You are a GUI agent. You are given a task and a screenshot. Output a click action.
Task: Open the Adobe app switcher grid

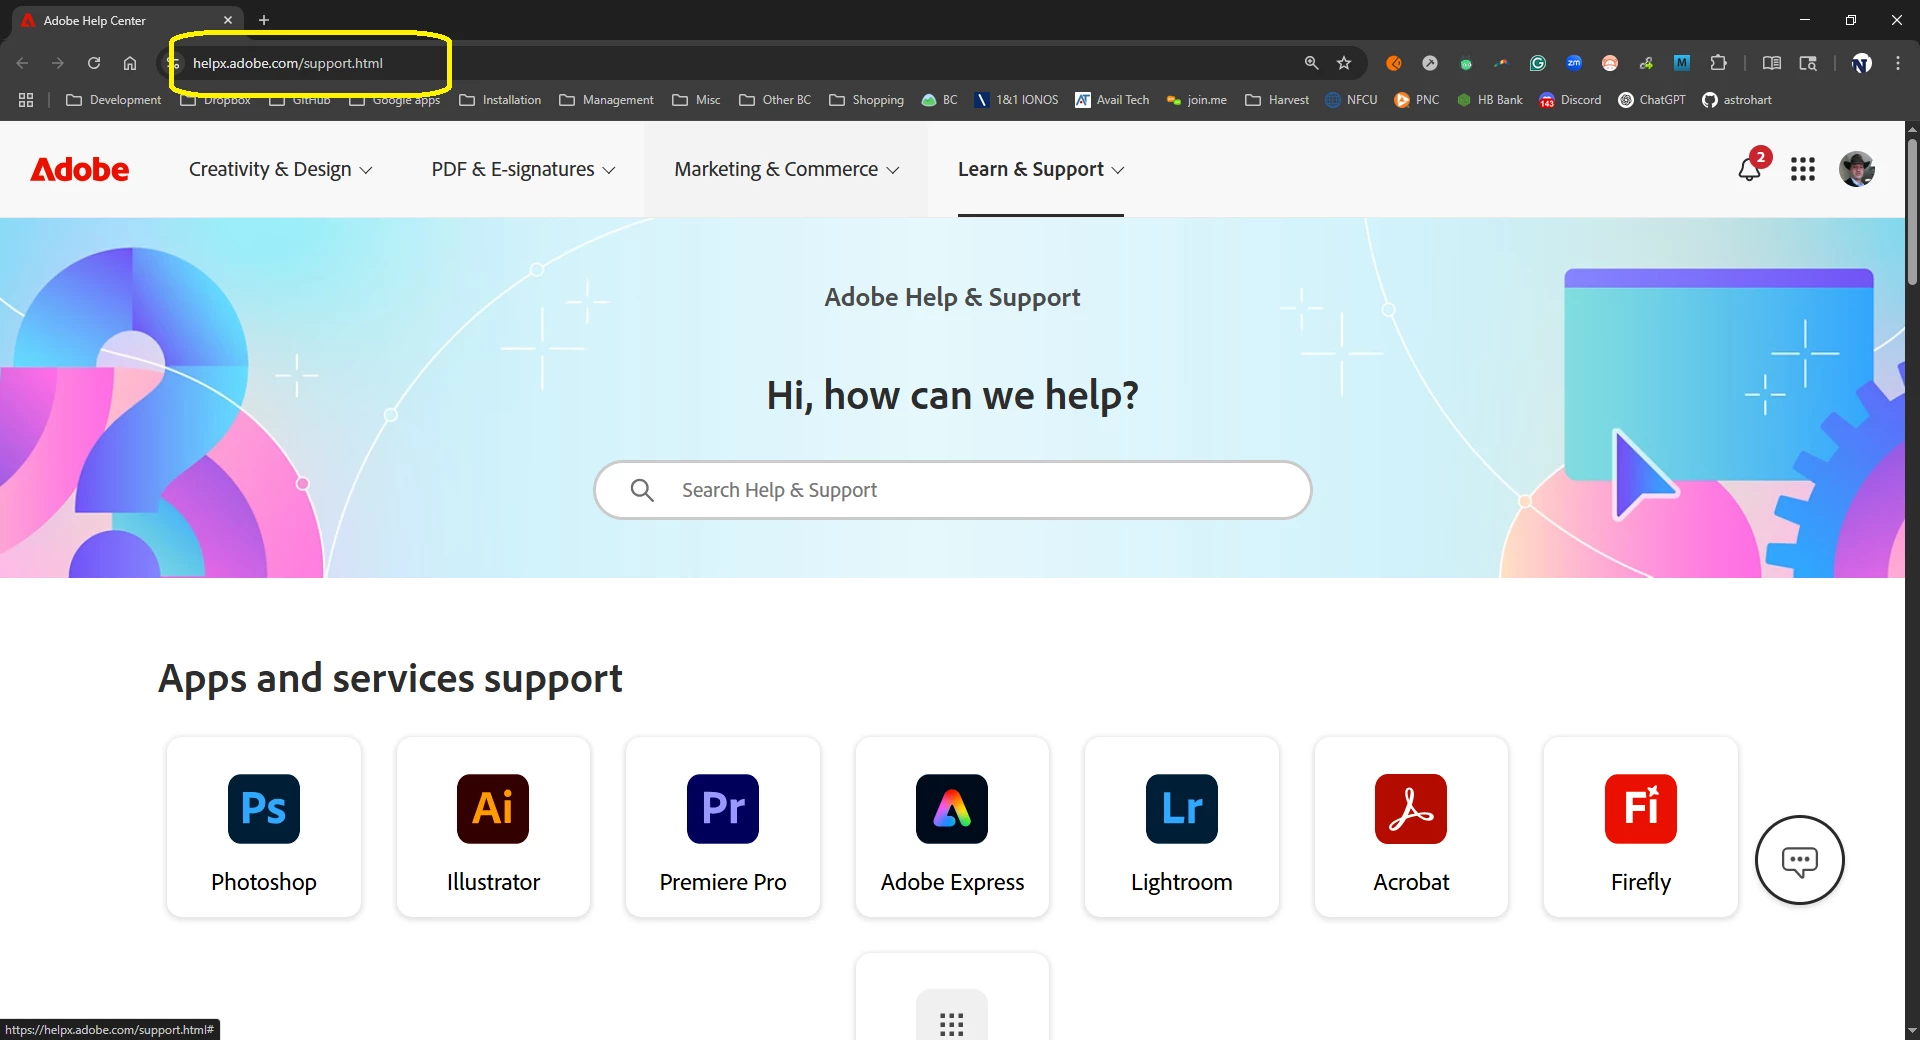(1803, 169)
